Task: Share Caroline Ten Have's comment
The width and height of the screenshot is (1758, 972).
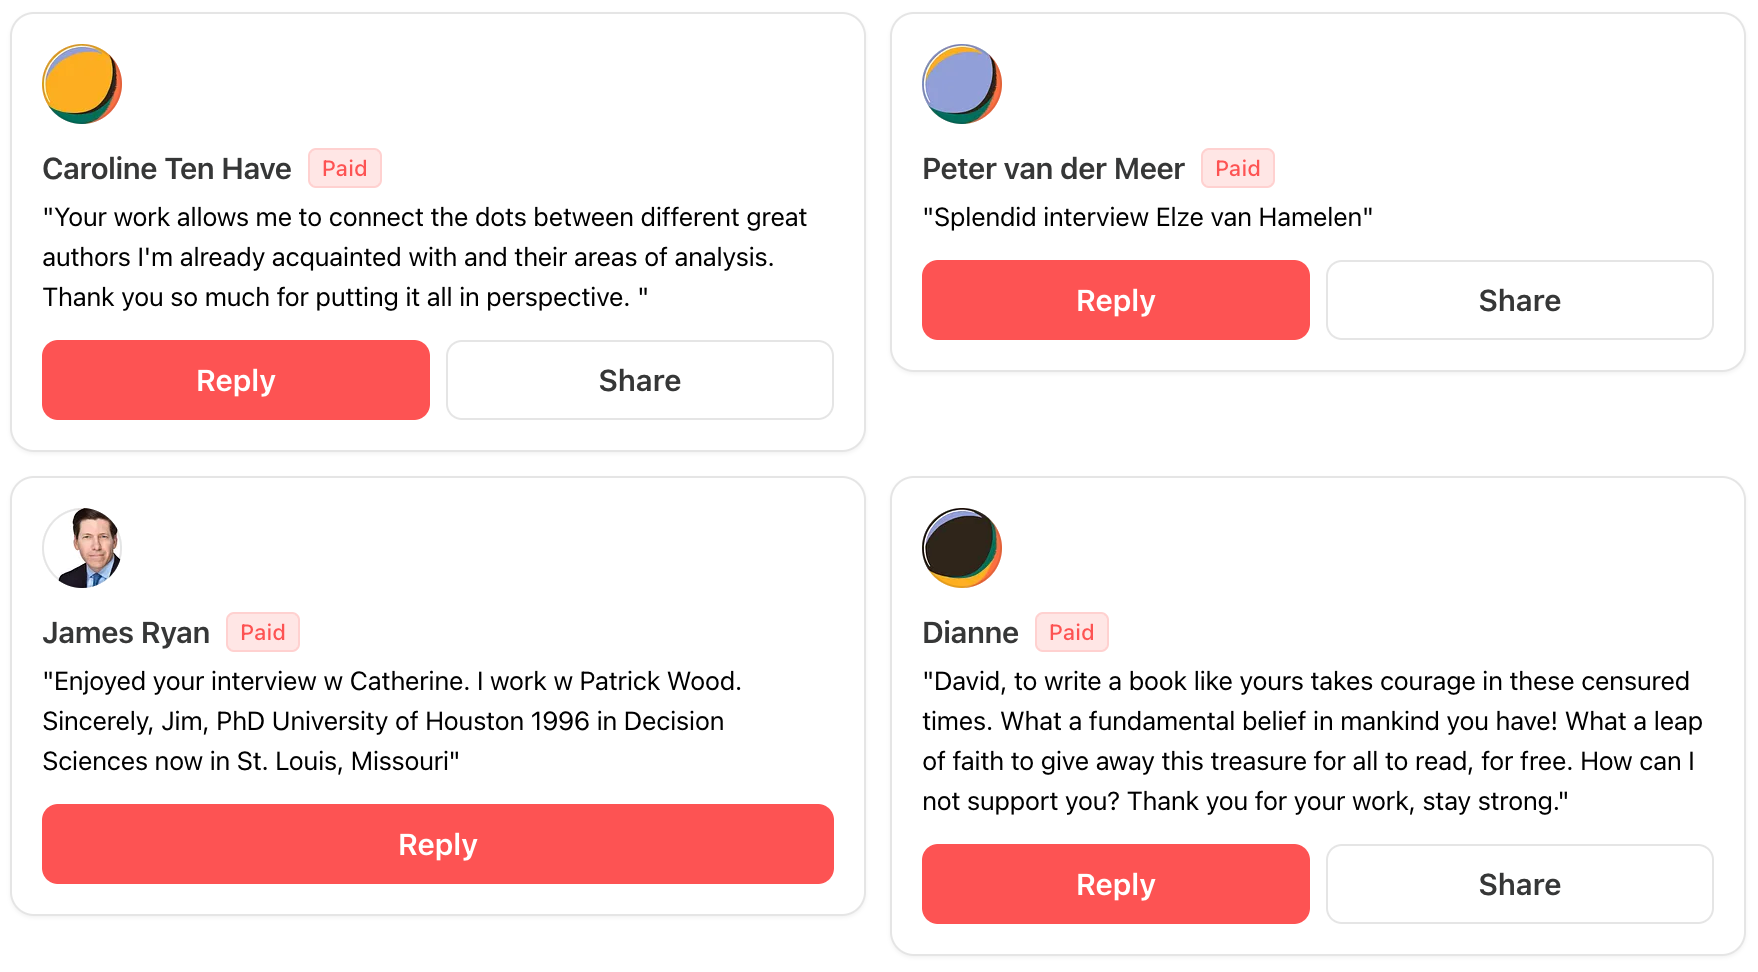Action: coord(639,380)
